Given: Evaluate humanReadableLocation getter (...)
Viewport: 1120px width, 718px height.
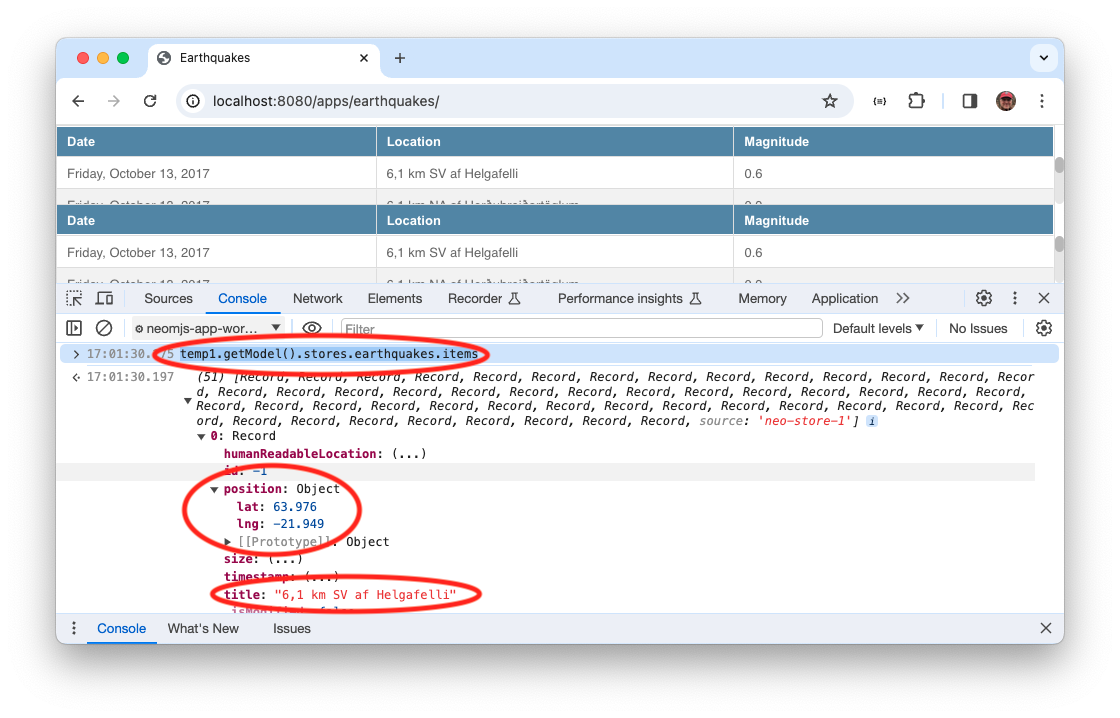Looking at the screenshot, I should coord(409,454).
